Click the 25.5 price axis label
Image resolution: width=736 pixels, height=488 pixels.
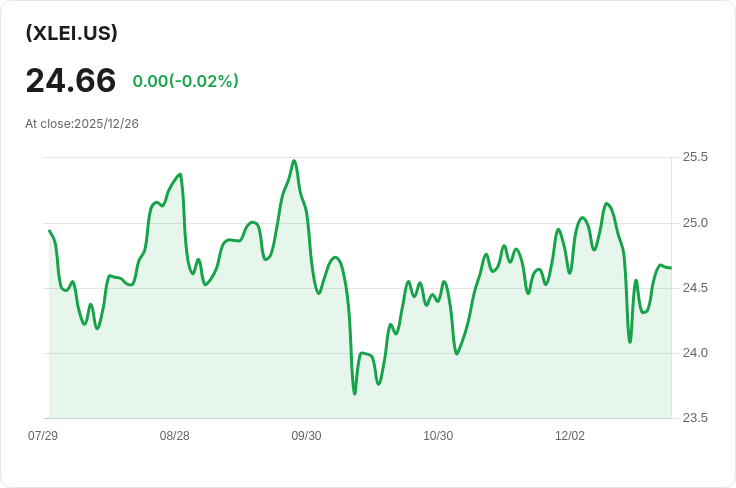695,157
